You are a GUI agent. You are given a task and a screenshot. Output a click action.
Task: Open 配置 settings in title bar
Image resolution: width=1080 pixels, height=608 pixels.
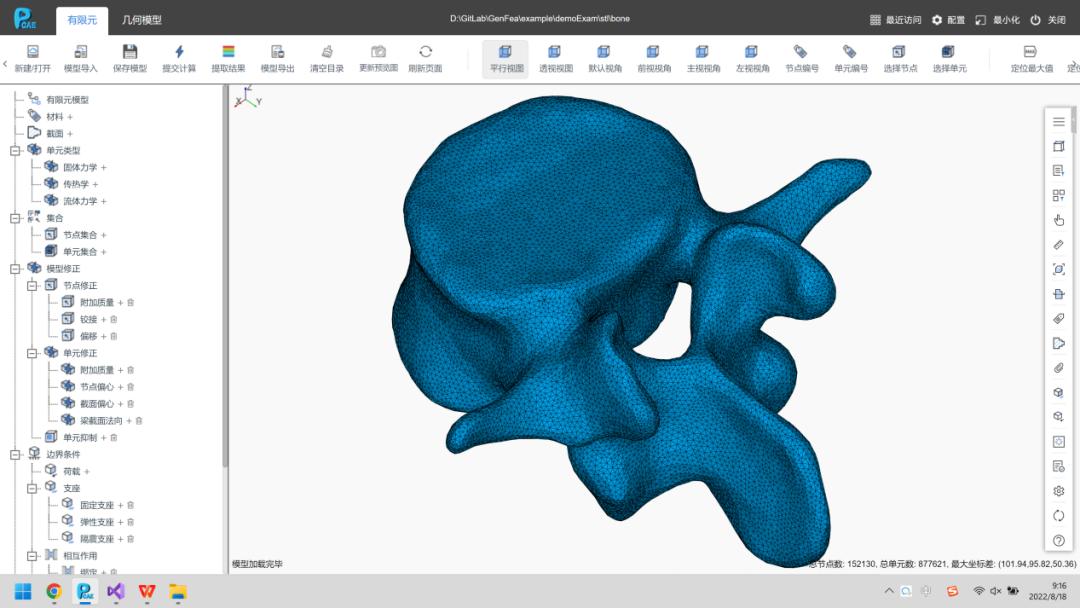(x=948, y=20)
